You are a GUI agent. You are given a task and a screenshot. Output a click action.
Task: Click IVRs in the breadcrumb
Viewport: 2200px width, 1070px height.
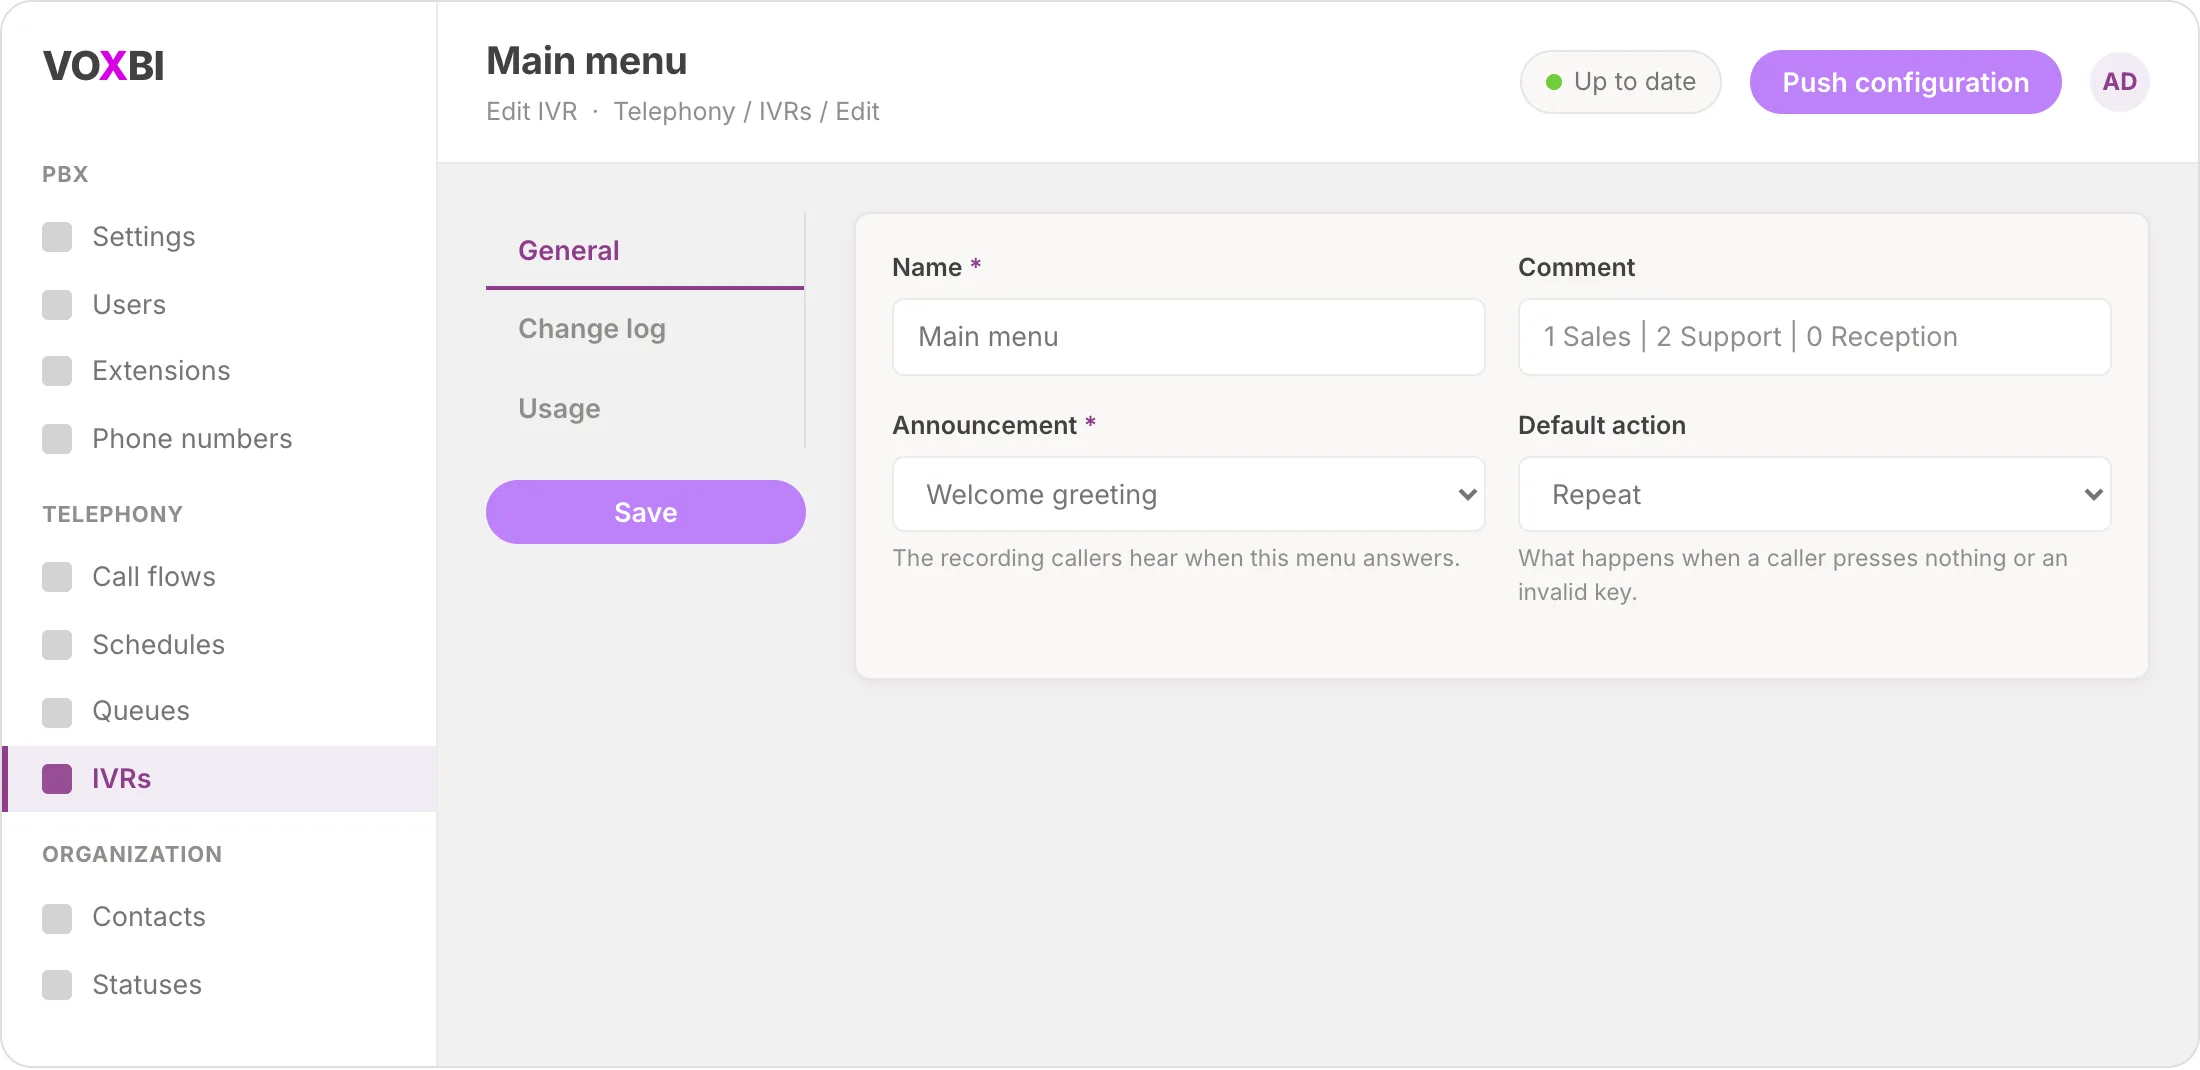tap(785, 111)
